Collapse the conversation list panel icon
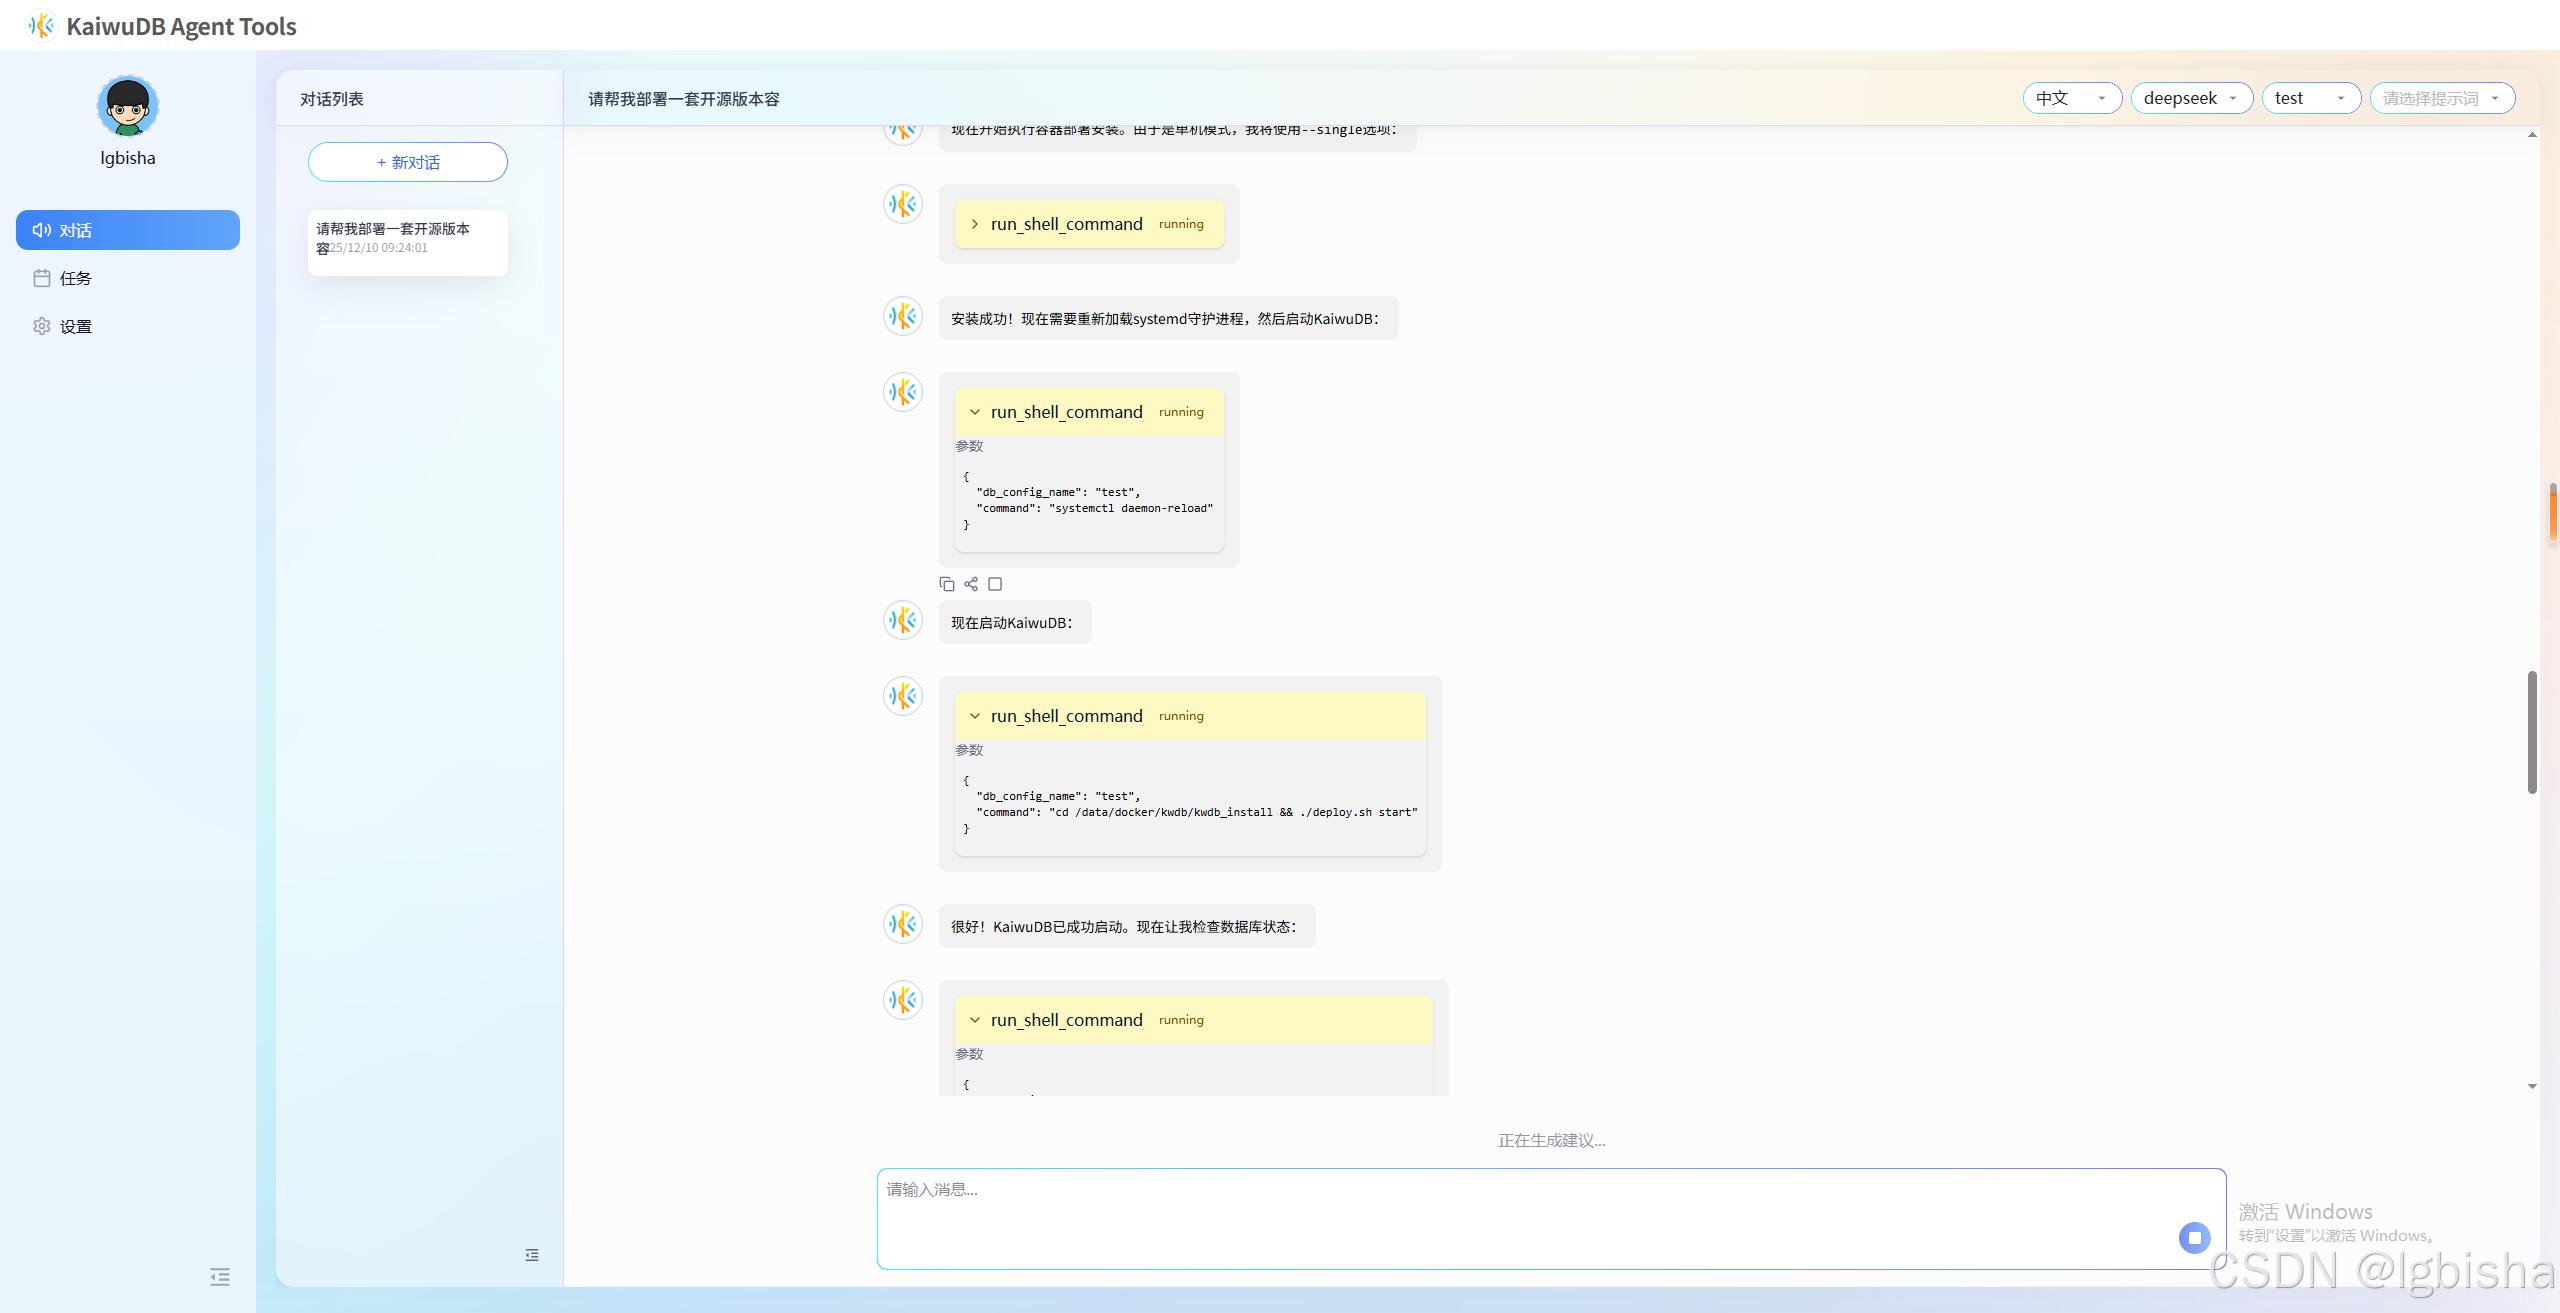 point(532,1255)
